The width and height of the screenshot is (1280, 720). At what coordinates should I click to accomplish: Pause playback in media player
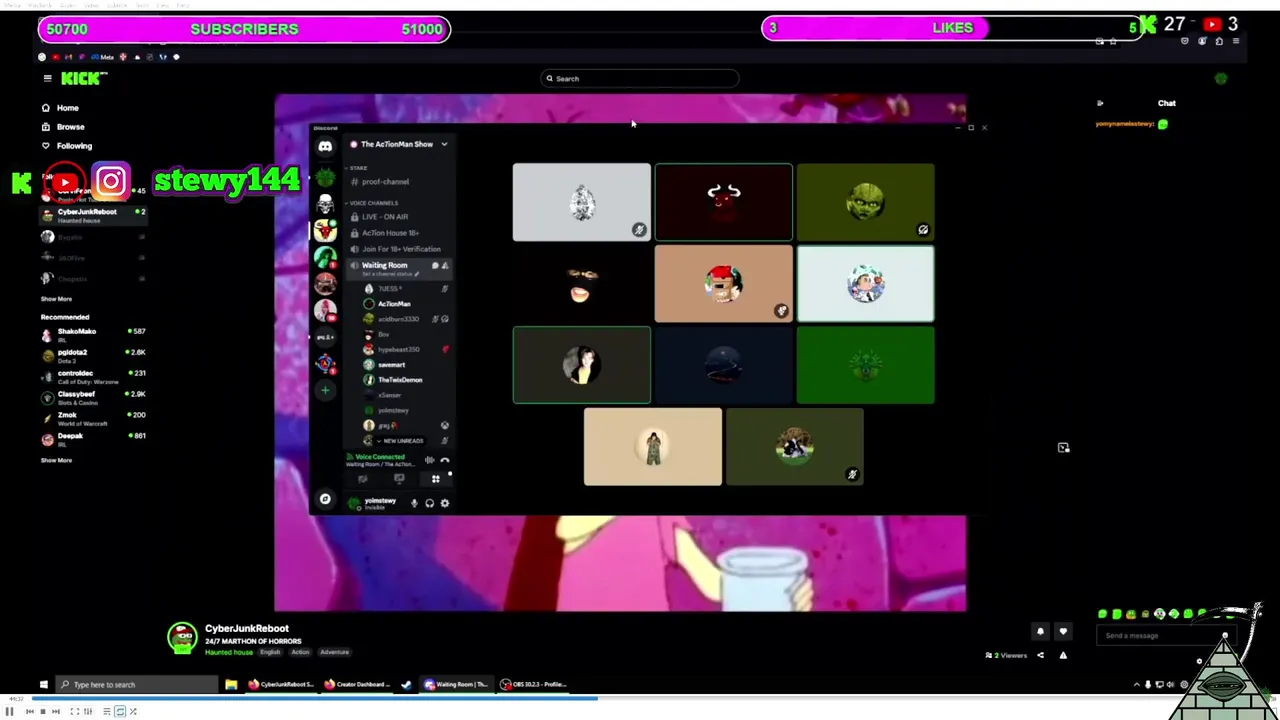pos(9,711)
